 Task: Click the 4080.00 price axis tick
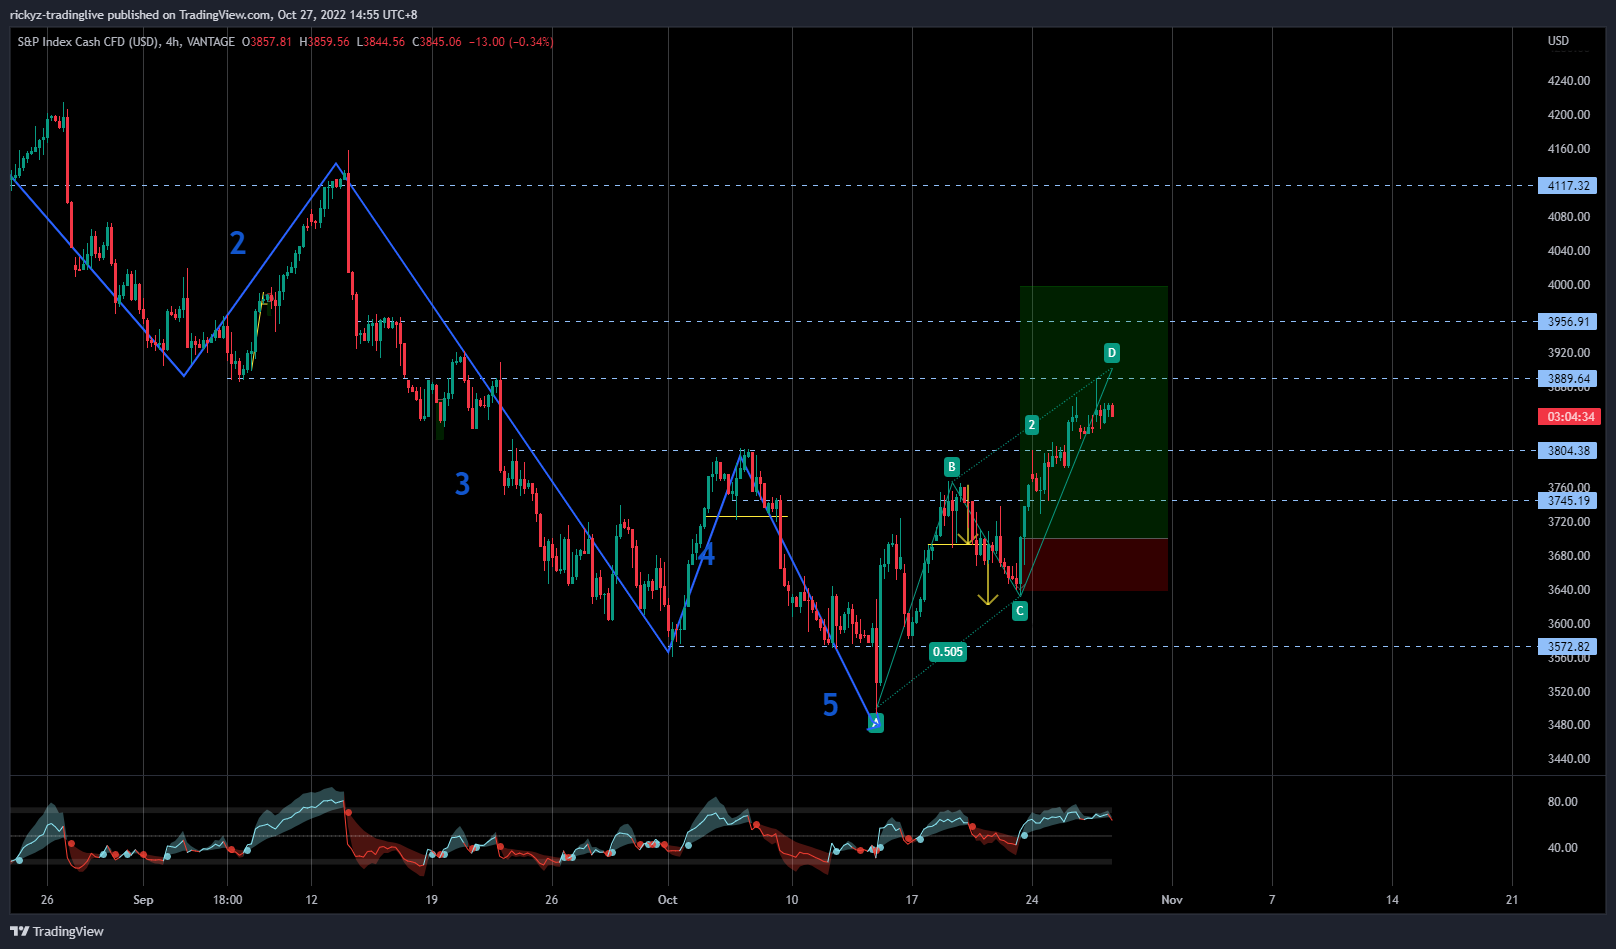(1569, 217)
